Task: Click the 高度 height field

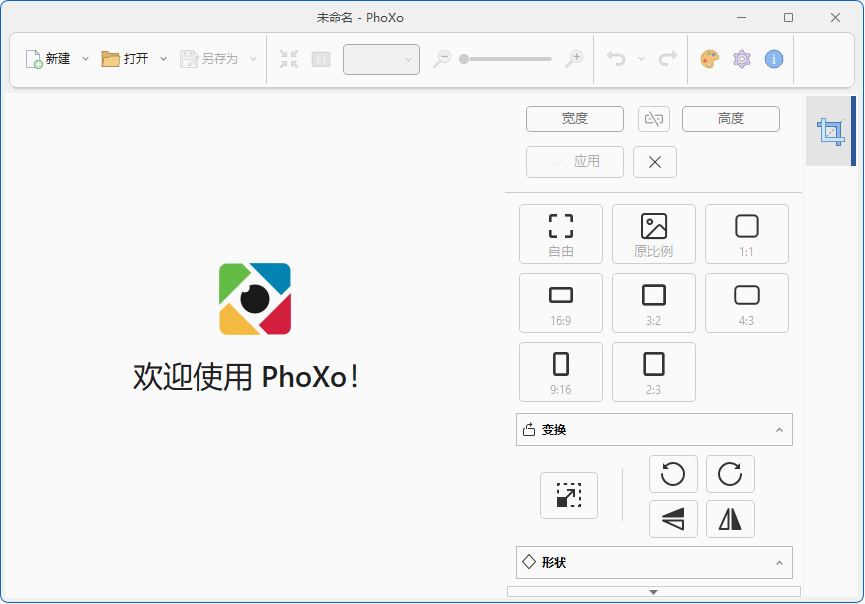Action: (731, 119)
